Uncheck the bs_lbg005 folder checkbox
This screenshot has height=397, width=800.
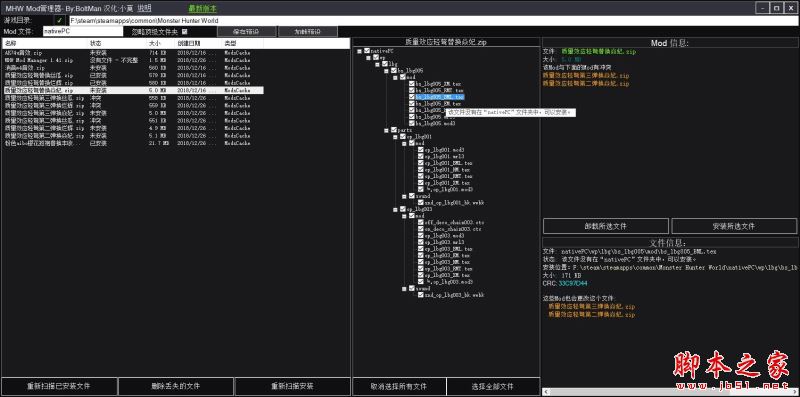point(393,70)
